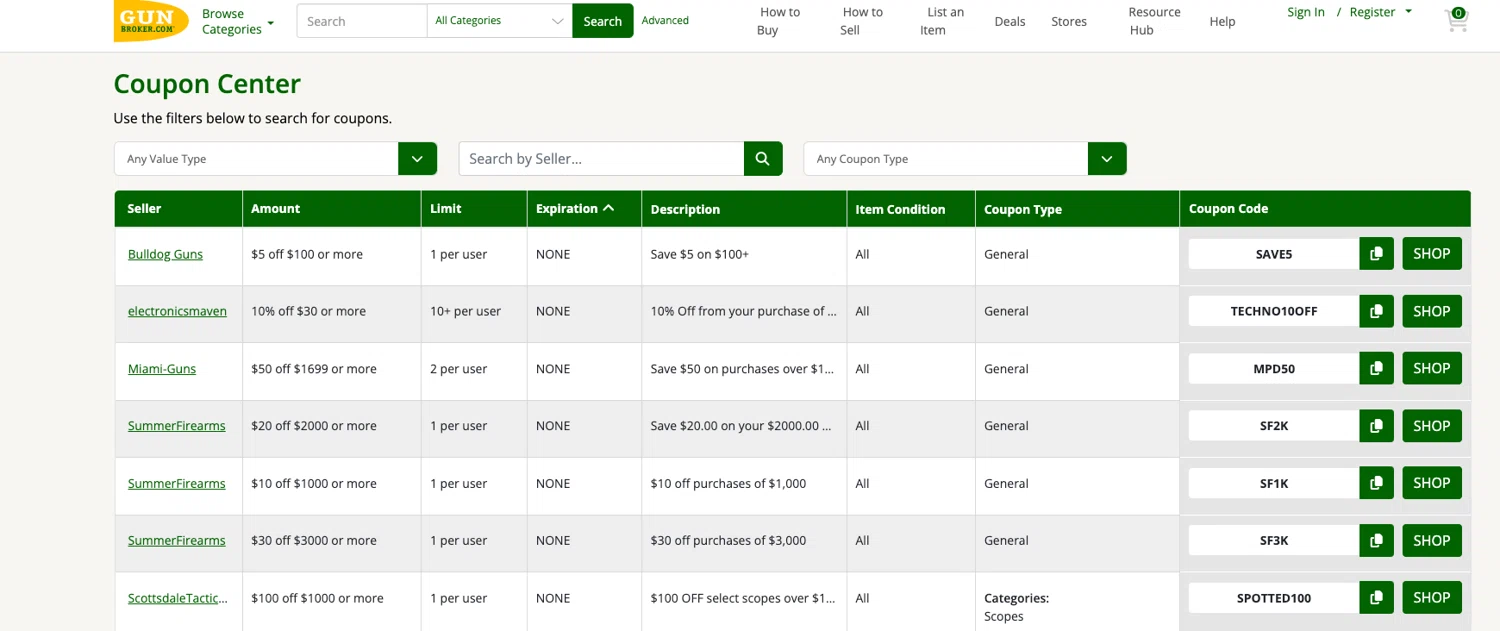1500x631 pixels.
Task: Select the MPD50 code text
Action: pyautogui.click(x=1274, y=368)
